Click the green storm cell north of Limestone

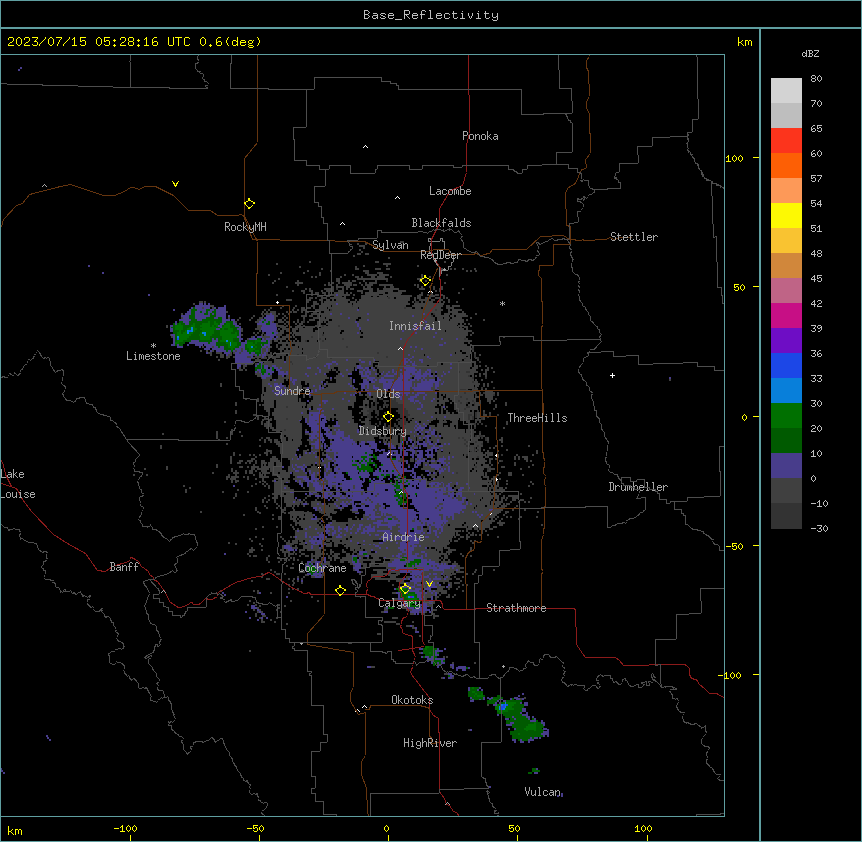click(x=206, y=330)
